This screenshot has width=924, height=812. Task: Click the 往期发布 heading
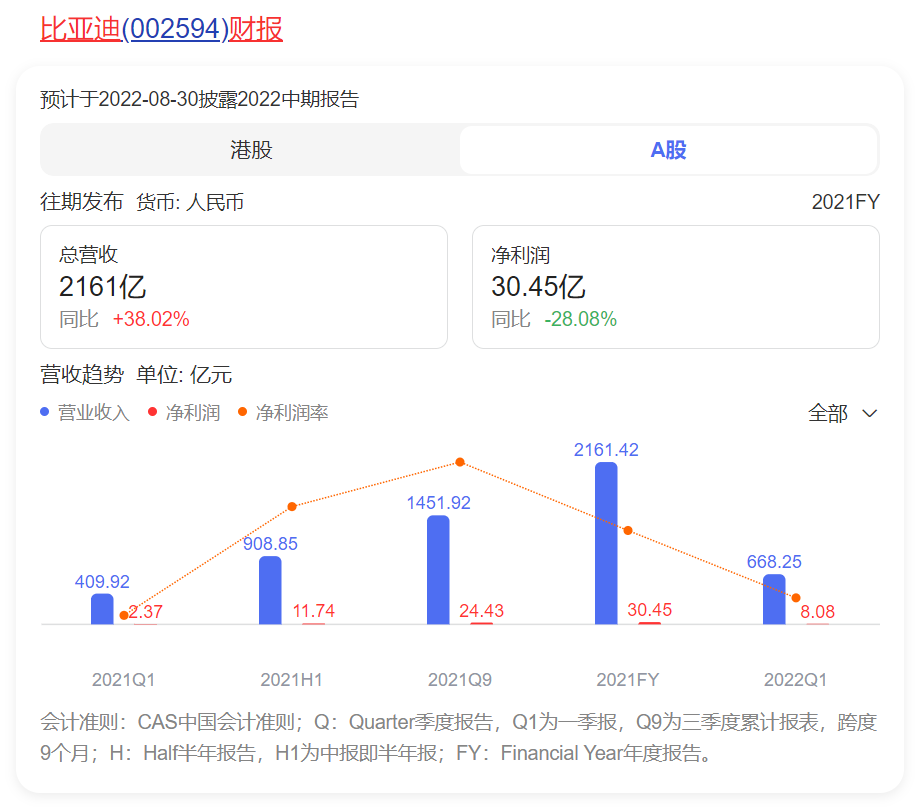(x=81, y=202)
